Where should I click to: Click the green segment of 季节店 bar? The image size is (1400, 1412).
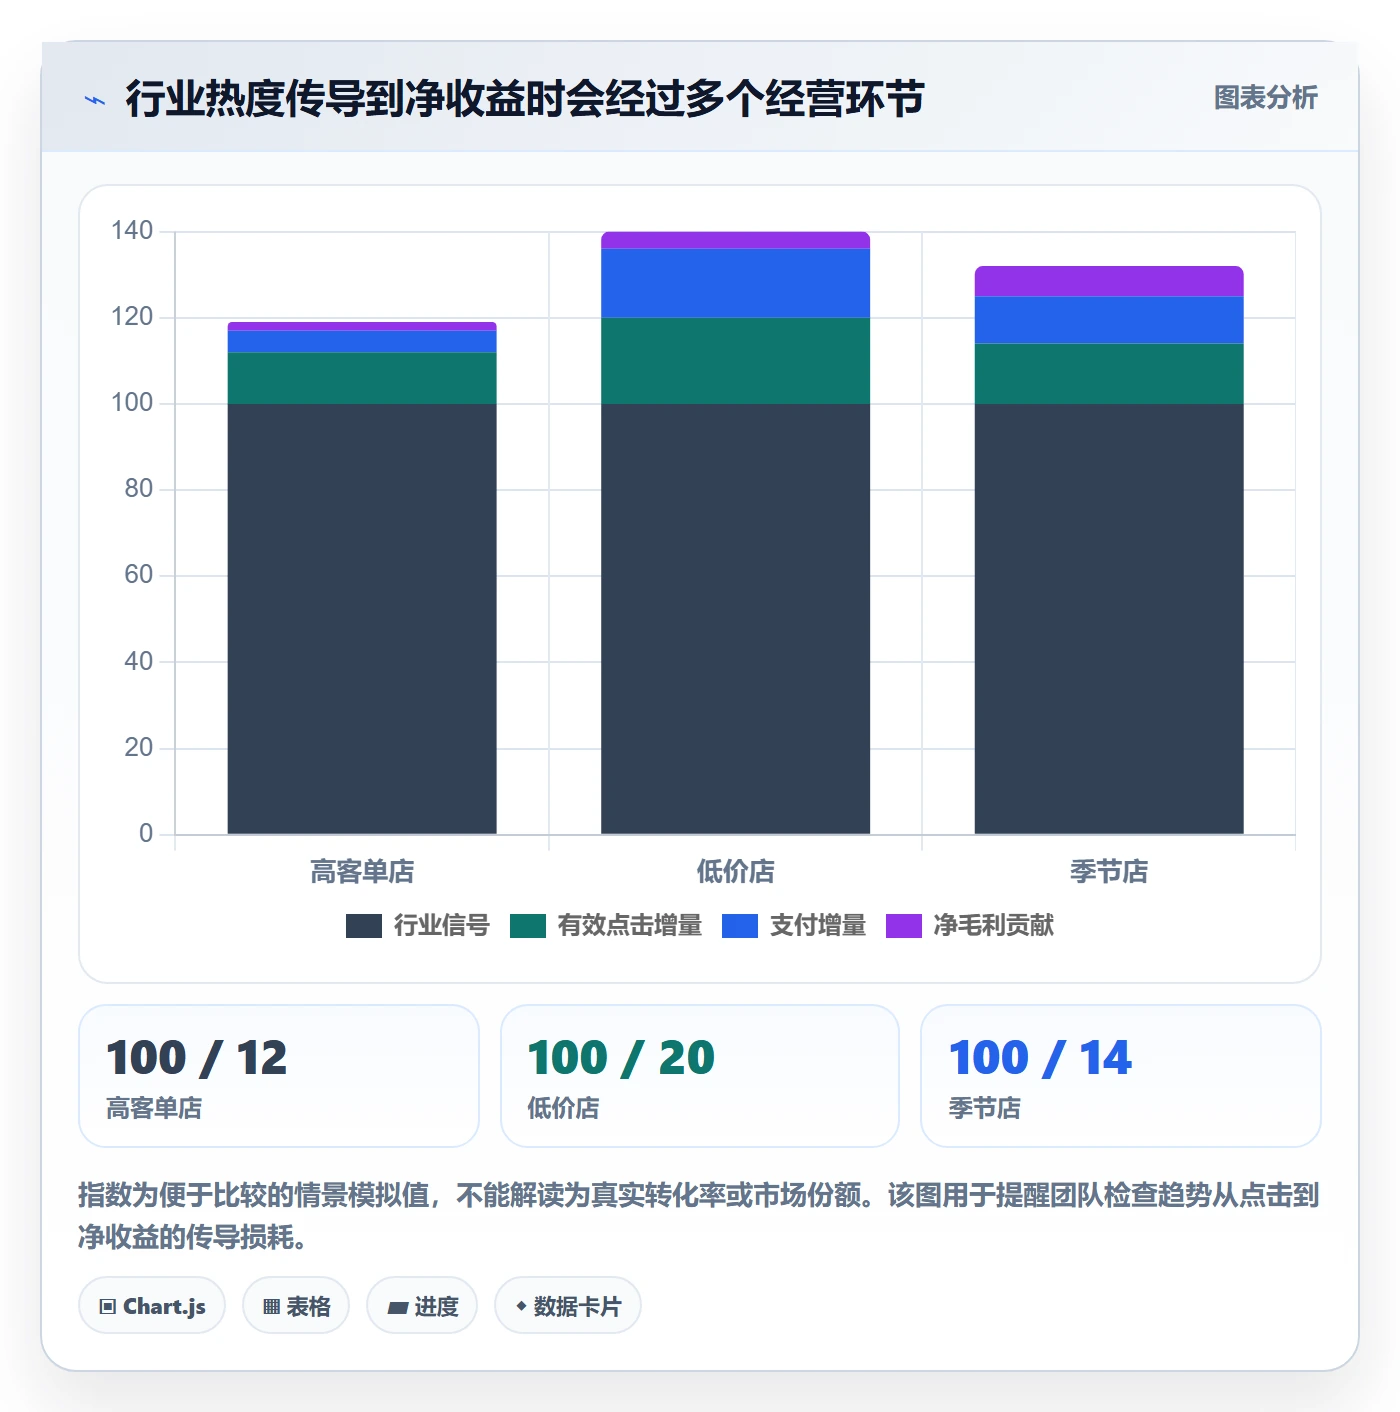[1109, 374]
